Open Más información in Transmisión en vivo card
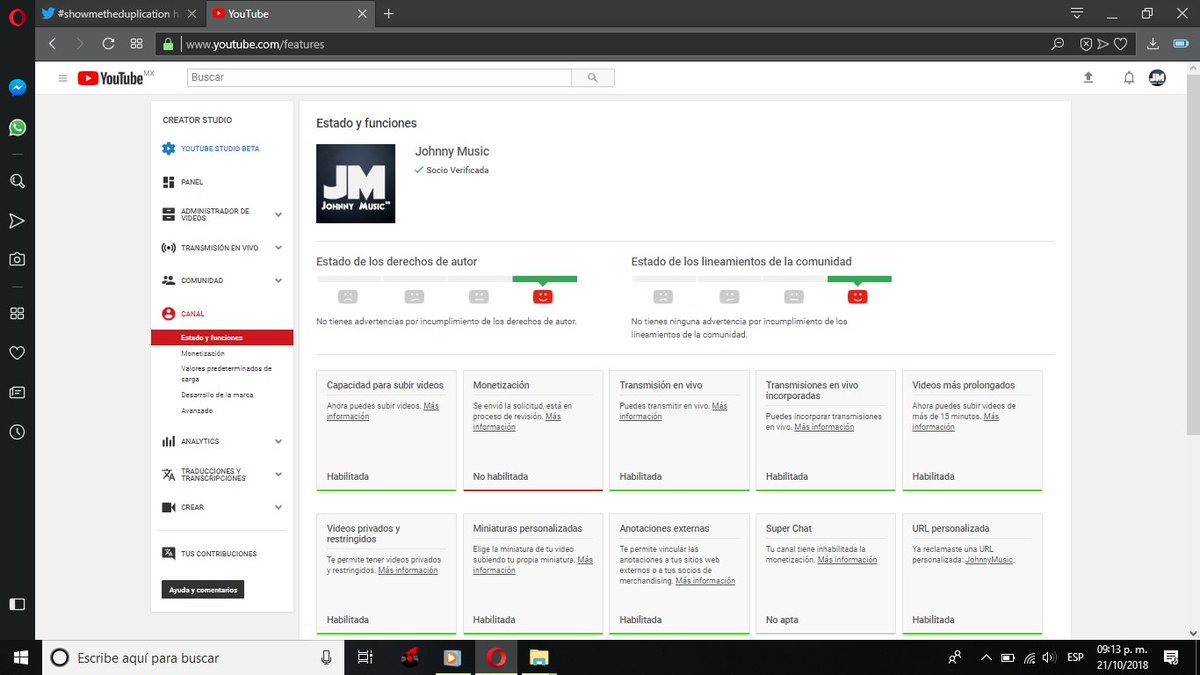 (673, 411)
